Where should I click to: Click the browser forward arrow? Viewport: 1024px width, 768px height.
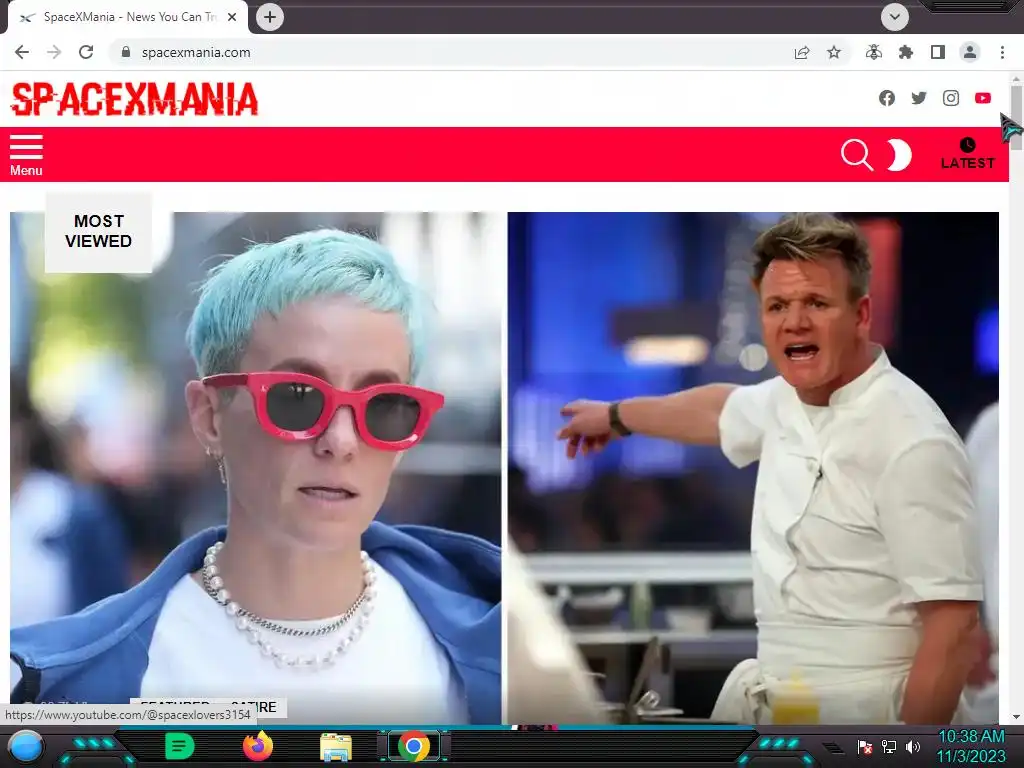[54, 52]
